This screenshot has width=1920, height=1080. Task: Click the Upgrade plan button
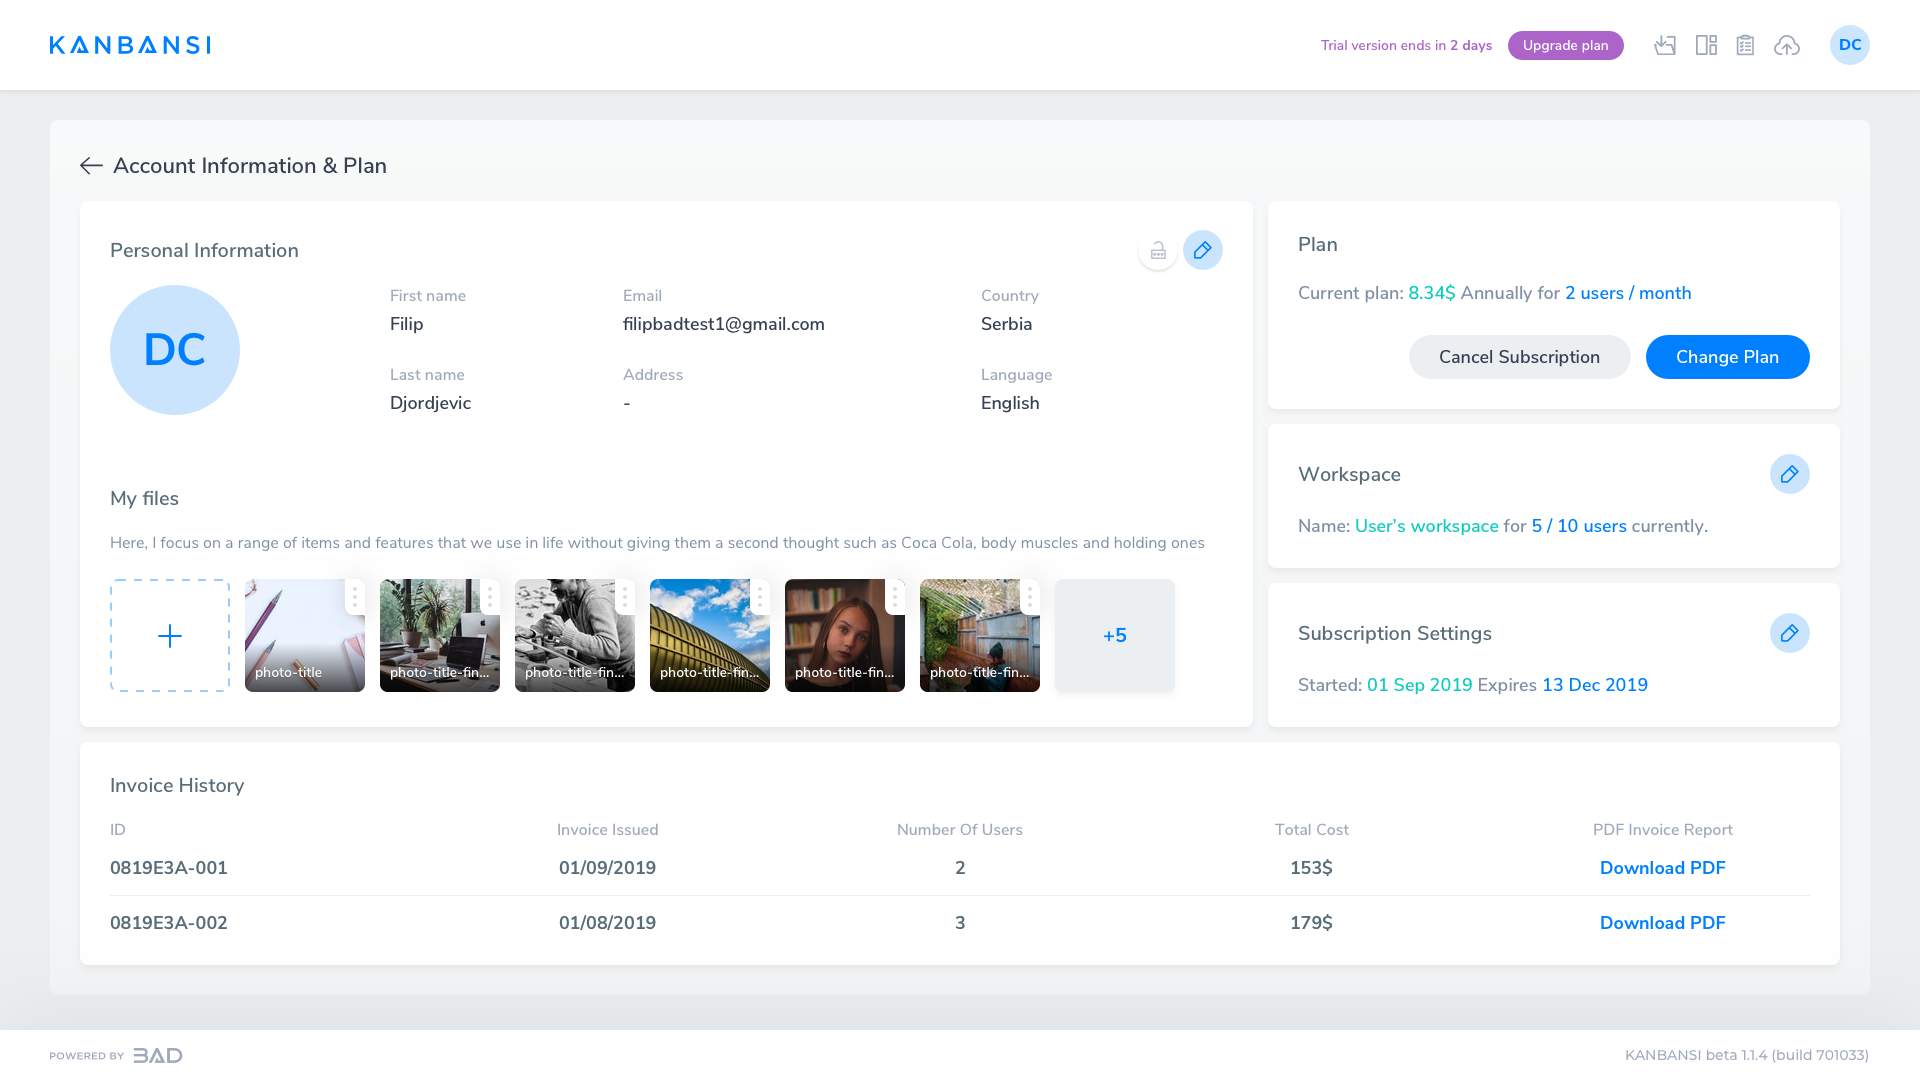(1565, 45)
